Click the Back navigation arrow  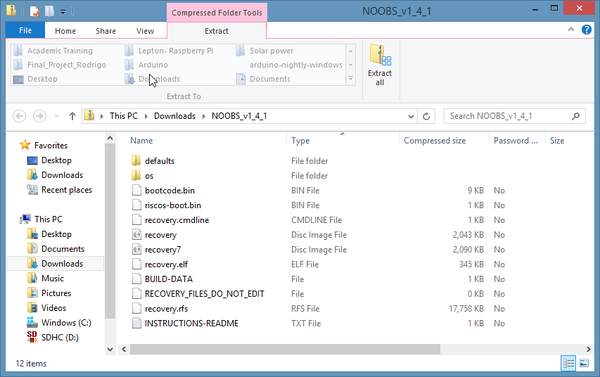tap(20, 116)
